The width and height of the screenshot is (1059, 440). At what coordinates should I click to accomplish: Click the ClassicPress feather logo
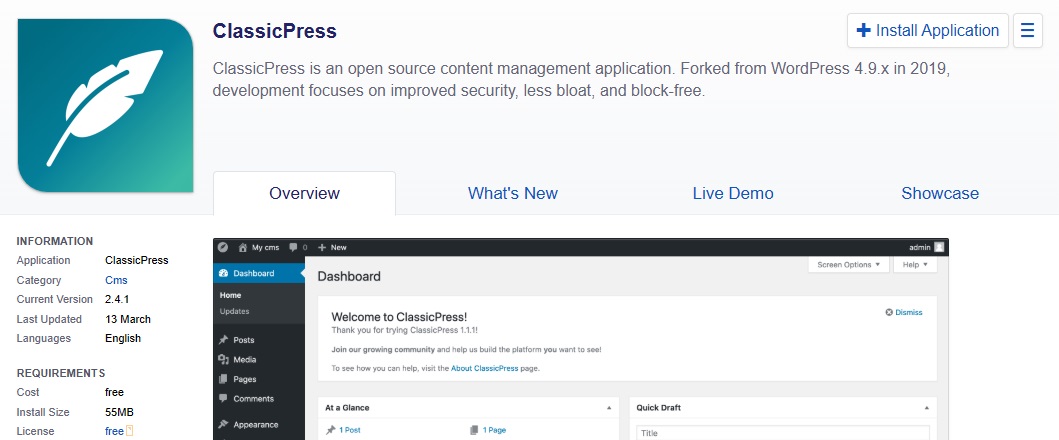click(105, 105)
